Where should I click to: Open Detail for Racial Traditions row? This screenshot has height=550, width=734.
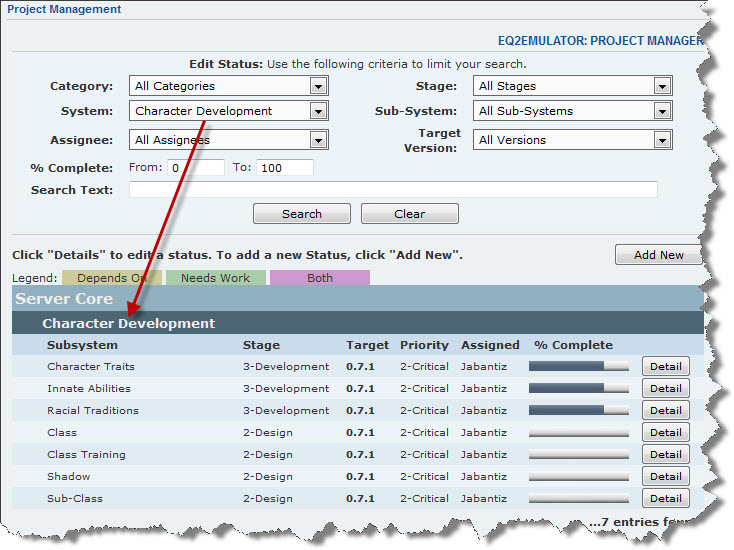pos(665,411)
